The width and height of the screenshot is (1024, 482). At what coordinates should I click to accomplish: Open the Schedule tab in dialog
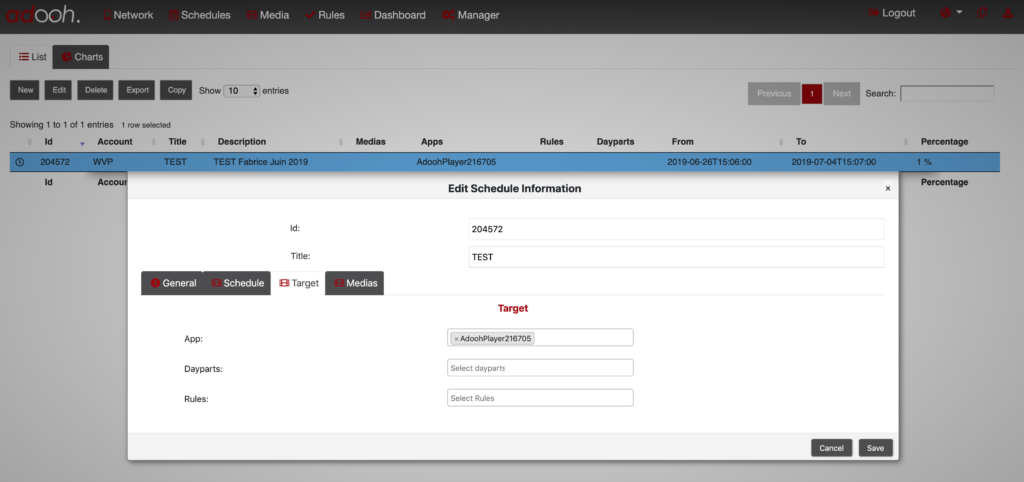click(x=237, y=283)
